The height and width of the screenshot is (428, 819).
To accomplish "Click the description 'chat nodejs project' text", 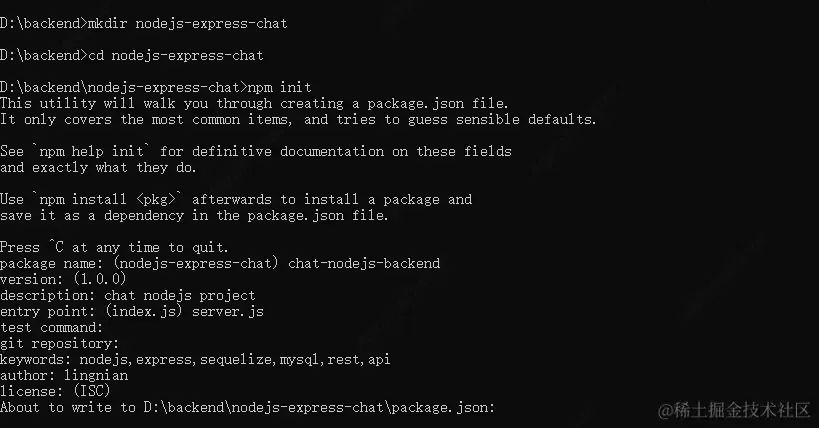I will coord(180,296).
